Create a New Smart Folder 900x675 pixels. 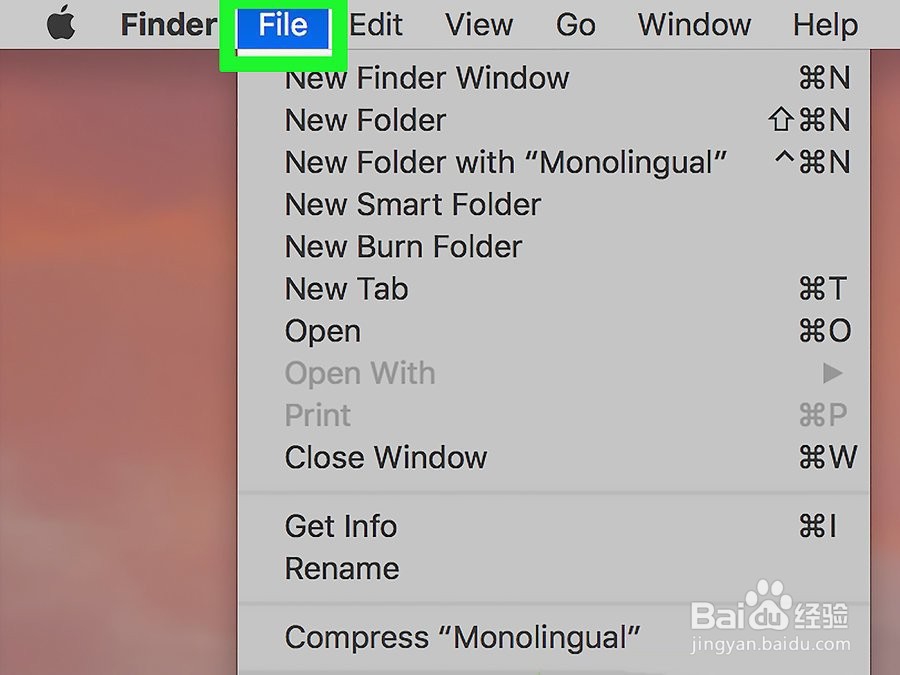click(x=413, y=204)
